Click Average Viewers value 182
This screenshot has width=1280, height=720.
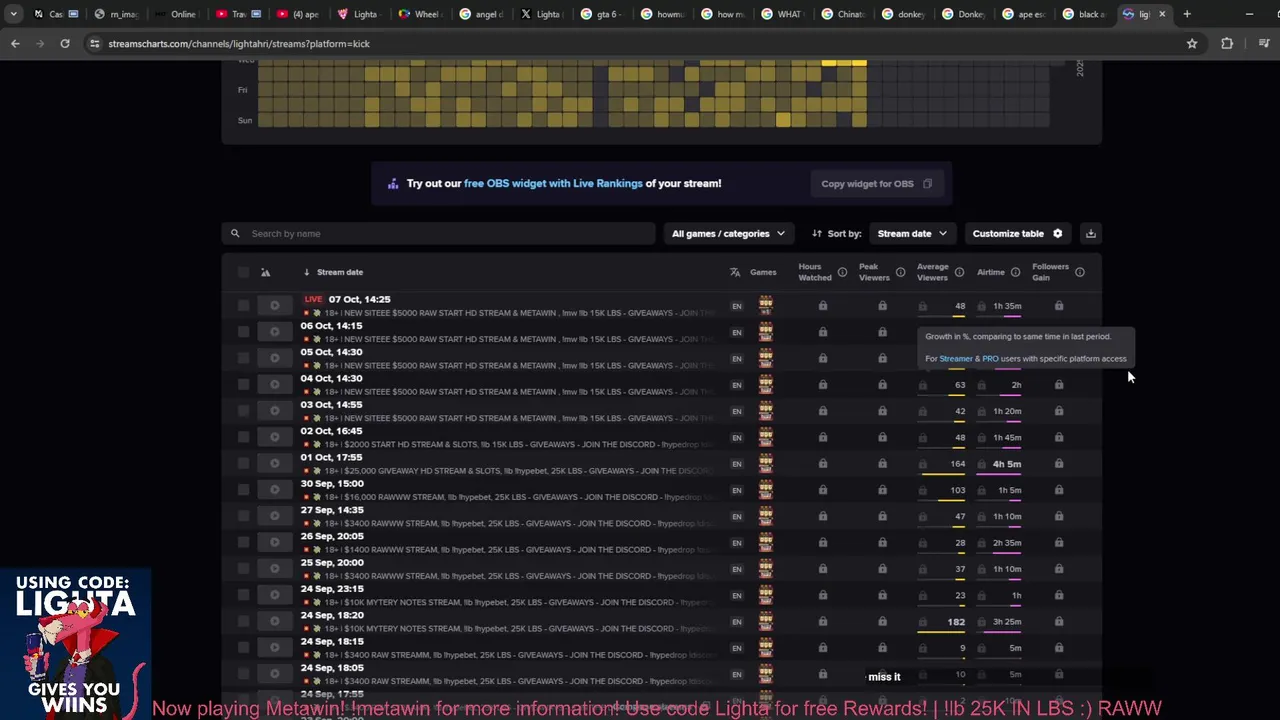coord(956,622)
